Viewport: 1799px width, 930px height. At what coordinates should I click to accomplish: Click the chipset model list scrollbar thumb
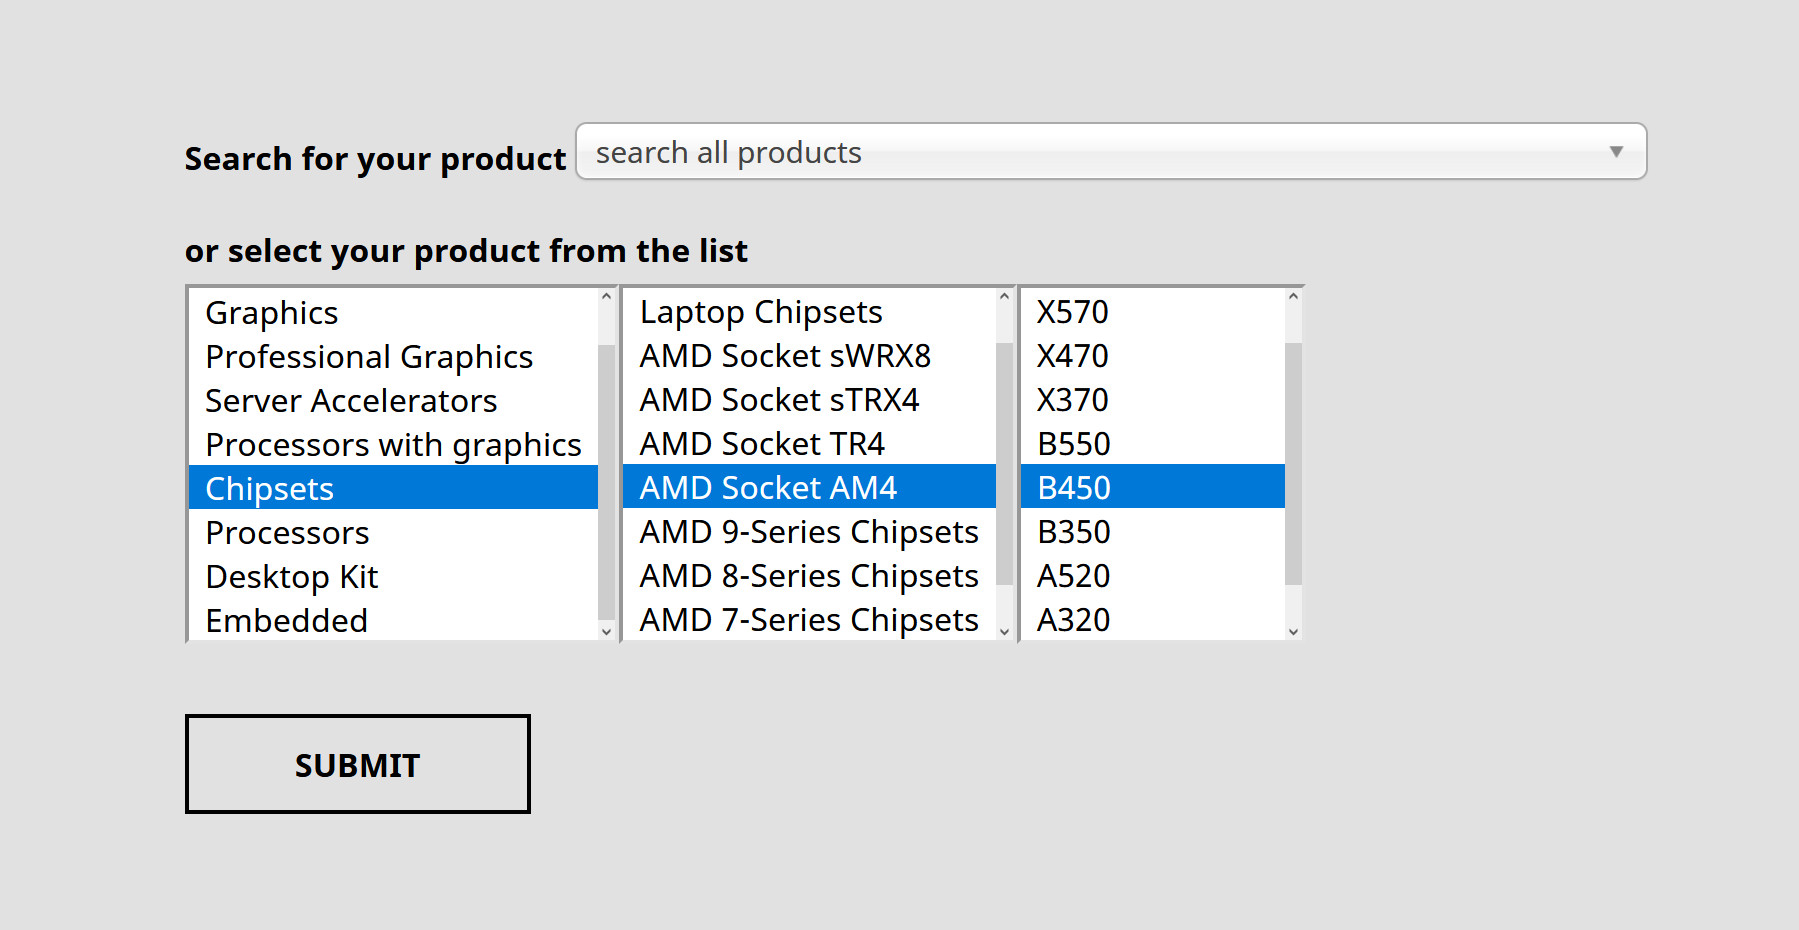coord(1293,464)
